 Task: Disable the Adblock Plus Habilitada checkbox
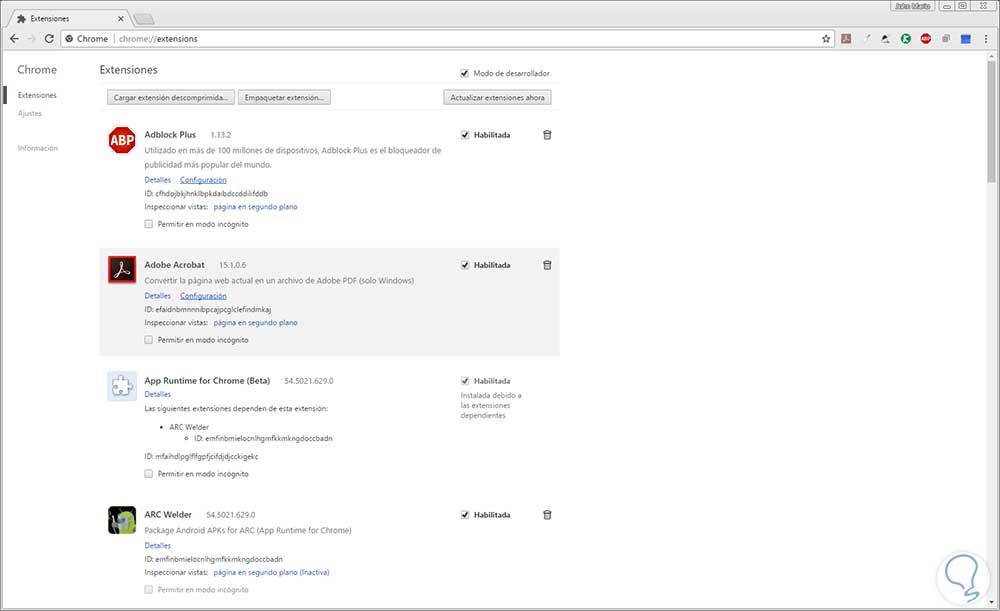pyautogui.click(x=465, y=134)
